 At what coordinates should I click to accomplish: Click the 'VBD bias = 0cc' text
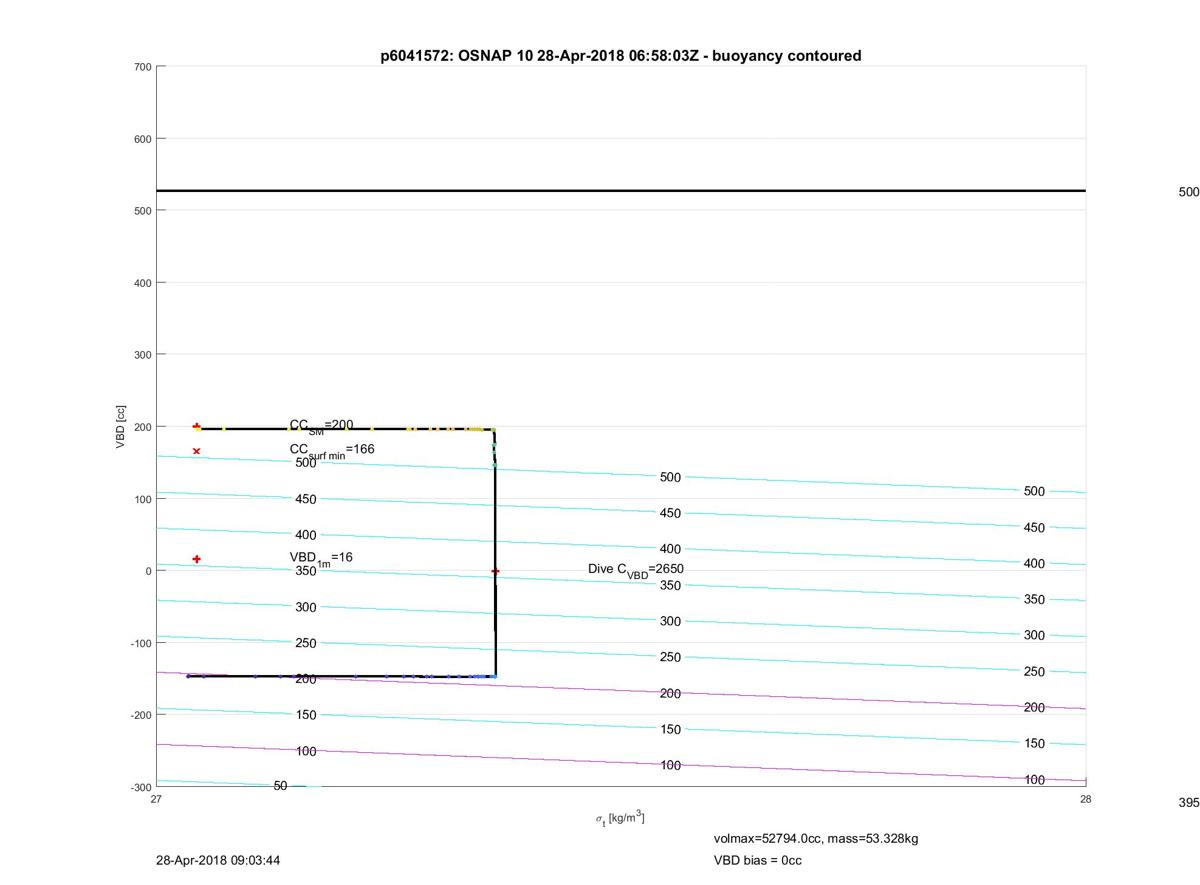pyautogui.click(x=757, y=860)
